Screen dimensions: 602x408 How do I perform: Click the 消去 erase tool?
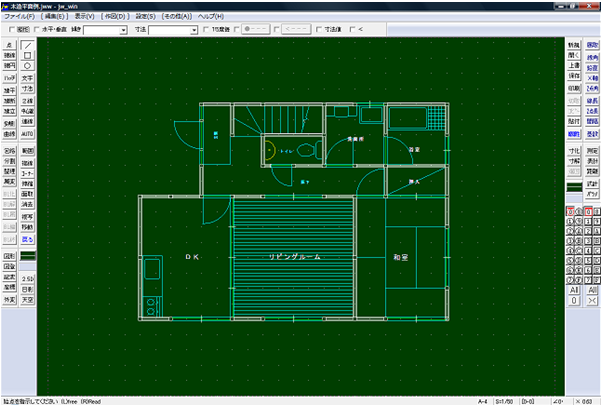(27, 203)
